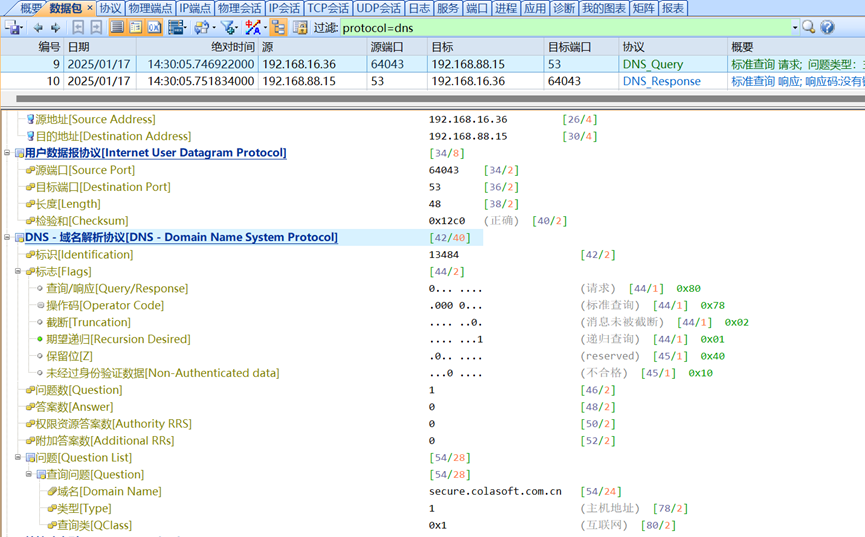Viewport: 865px width, 537px height.
Task: Click the 绝对时间 column header
Action: click(232, 47)
